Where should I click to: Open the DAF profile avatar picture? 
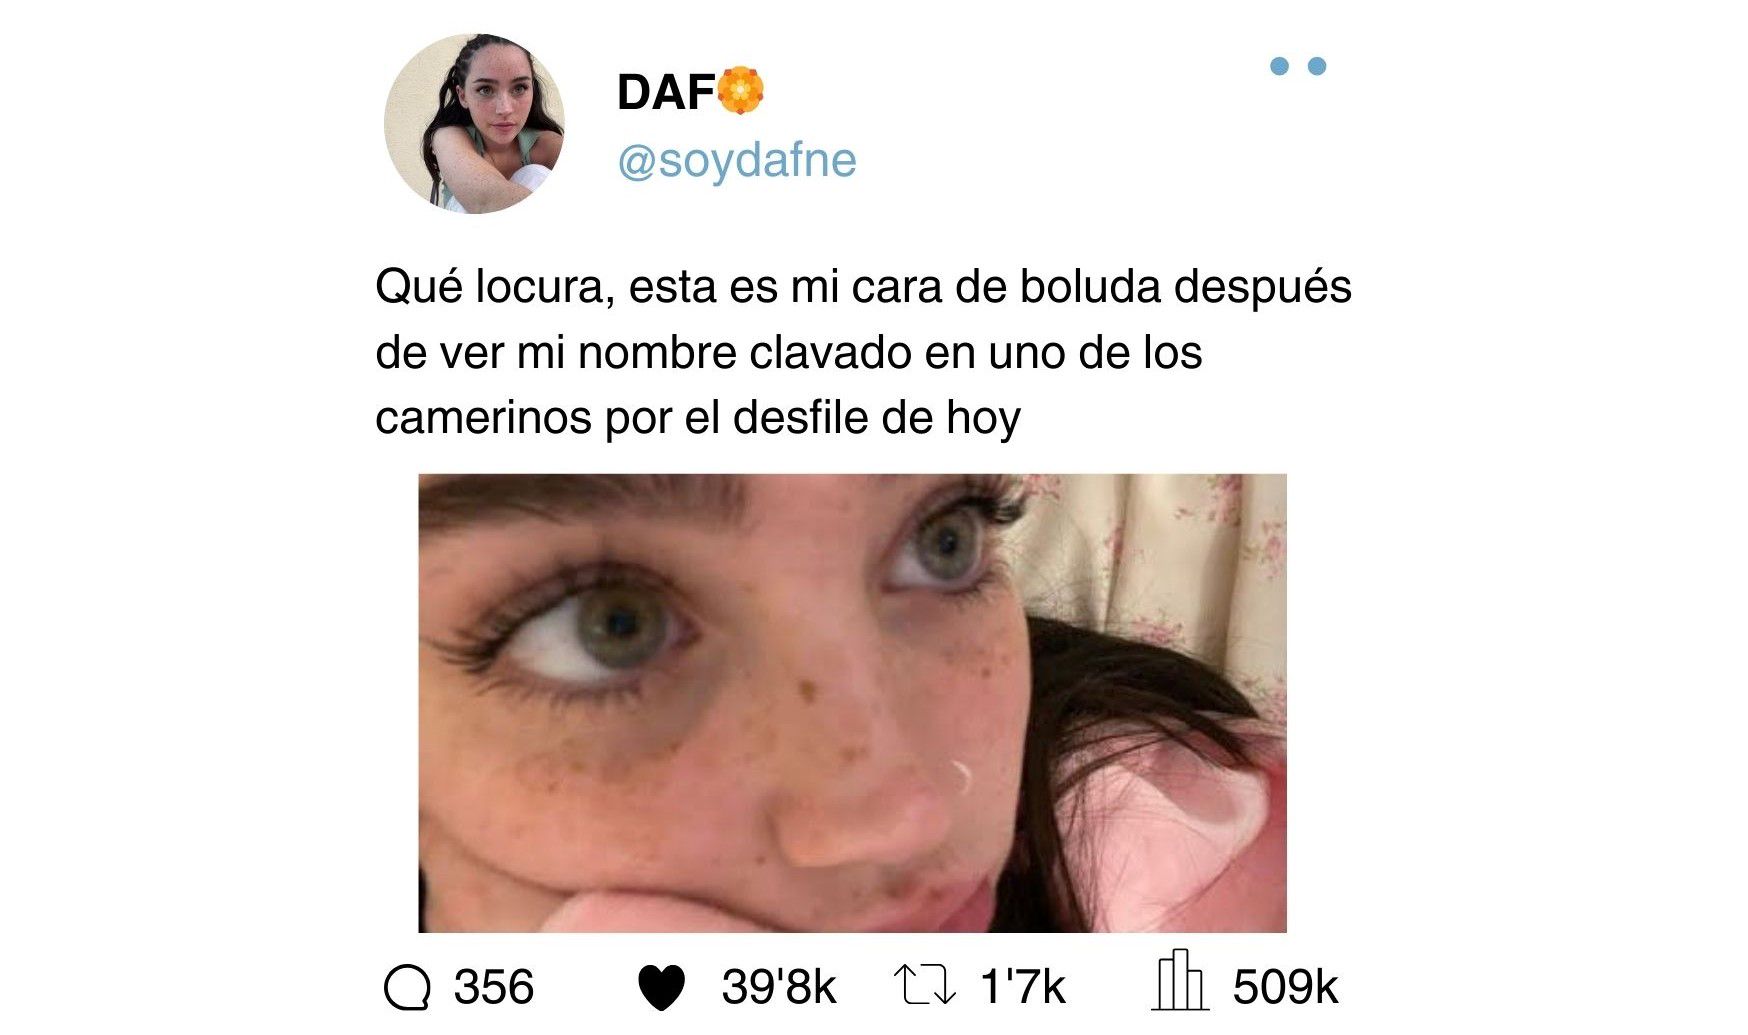click(x=474, y=123)
